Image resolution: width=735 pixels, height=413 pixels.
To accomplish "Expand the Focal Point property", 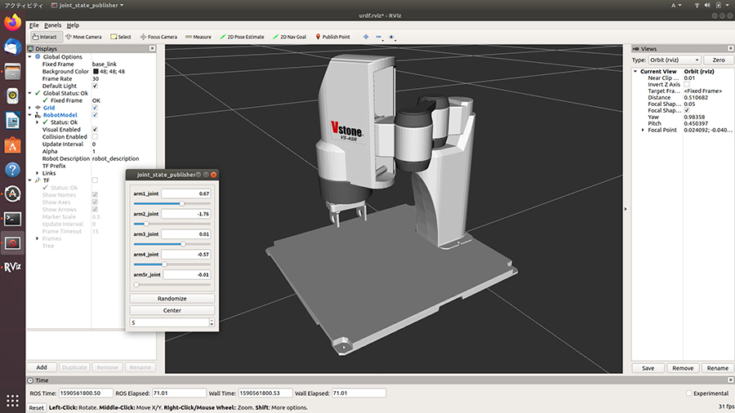I will [x=643, y=129].
